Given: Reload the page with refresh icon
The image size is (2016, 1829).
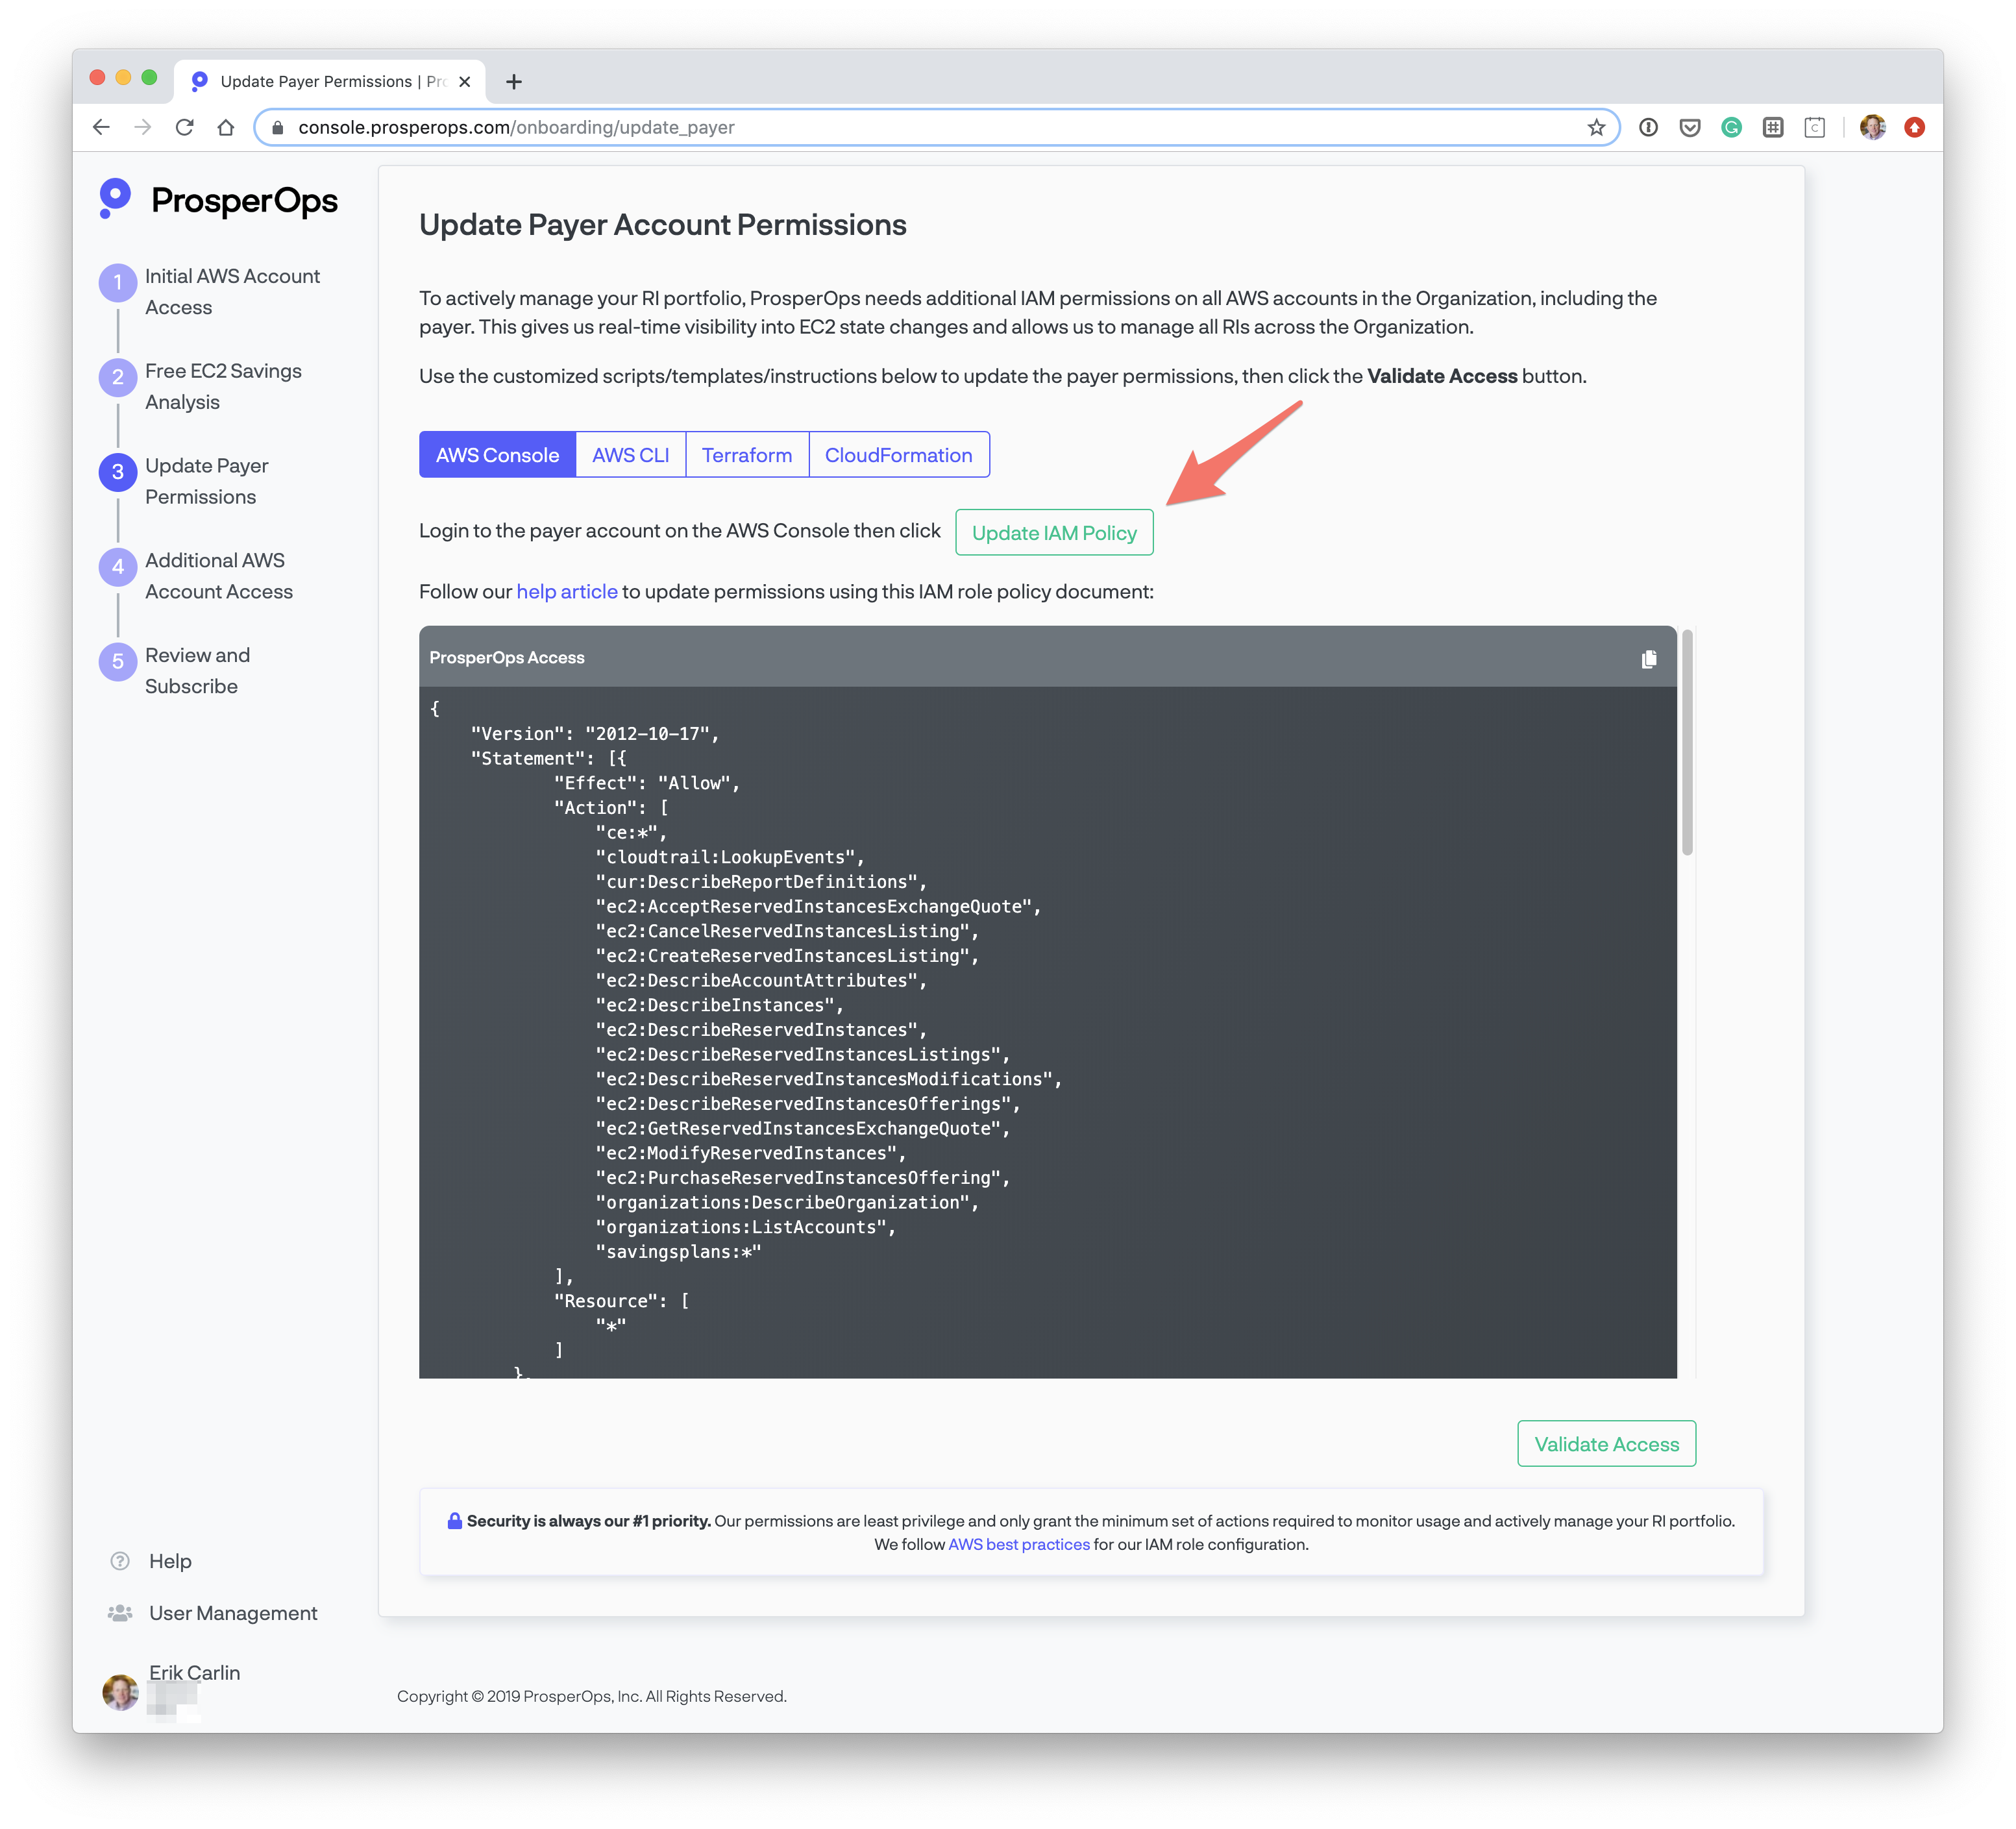Looking at the screenshot, I should (x=184, y=127).
